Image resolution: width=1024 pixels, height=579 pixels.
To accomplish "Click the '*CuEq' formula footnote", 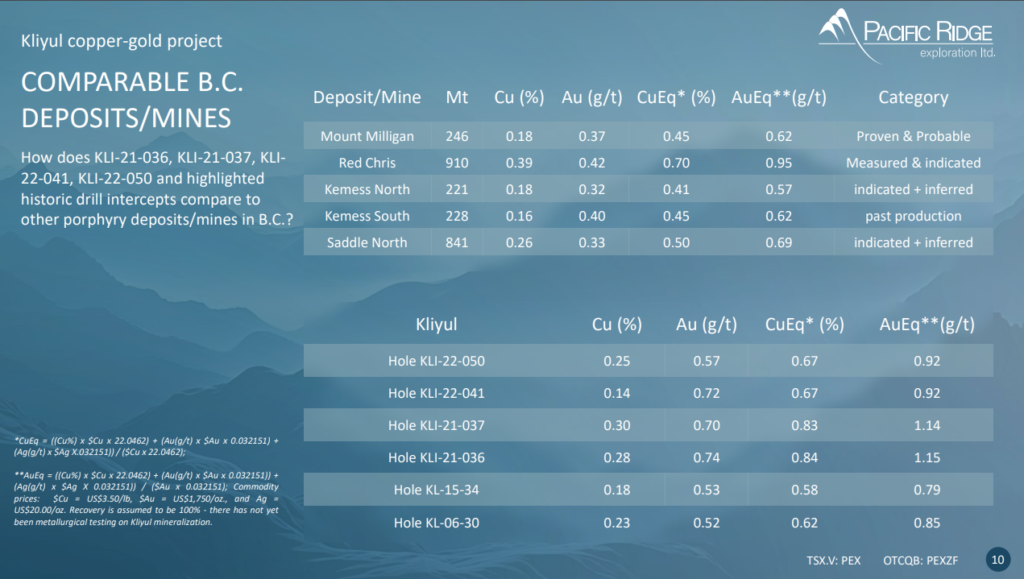I will click(146, 446).
